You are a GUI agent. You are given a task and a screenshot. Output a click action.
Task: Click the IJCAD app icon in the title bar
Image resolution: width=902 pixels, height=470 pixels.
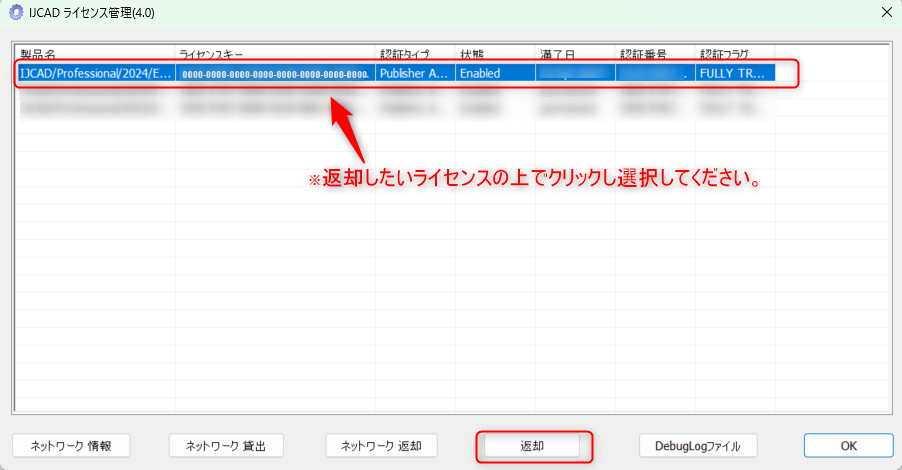pyautogui.click(x=16, y=12)
